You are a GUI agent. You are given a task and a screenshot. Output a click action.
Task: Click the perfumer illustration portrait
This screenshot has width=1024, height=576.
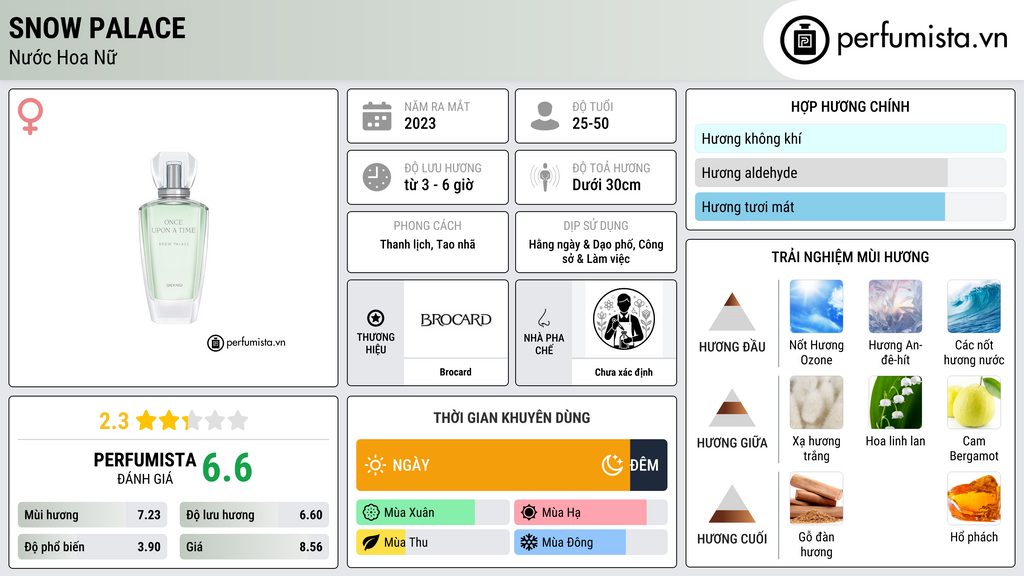[x=624, y=319]
